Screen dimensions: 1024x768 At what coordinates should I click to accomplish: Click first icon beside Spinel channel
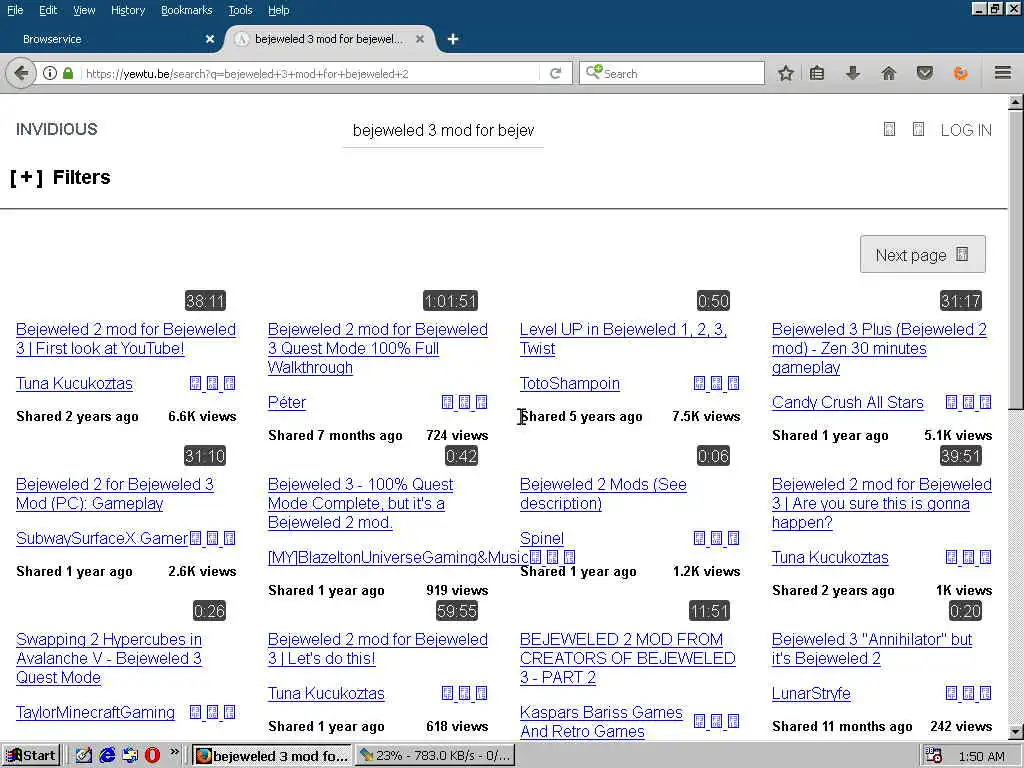point(699,538)
